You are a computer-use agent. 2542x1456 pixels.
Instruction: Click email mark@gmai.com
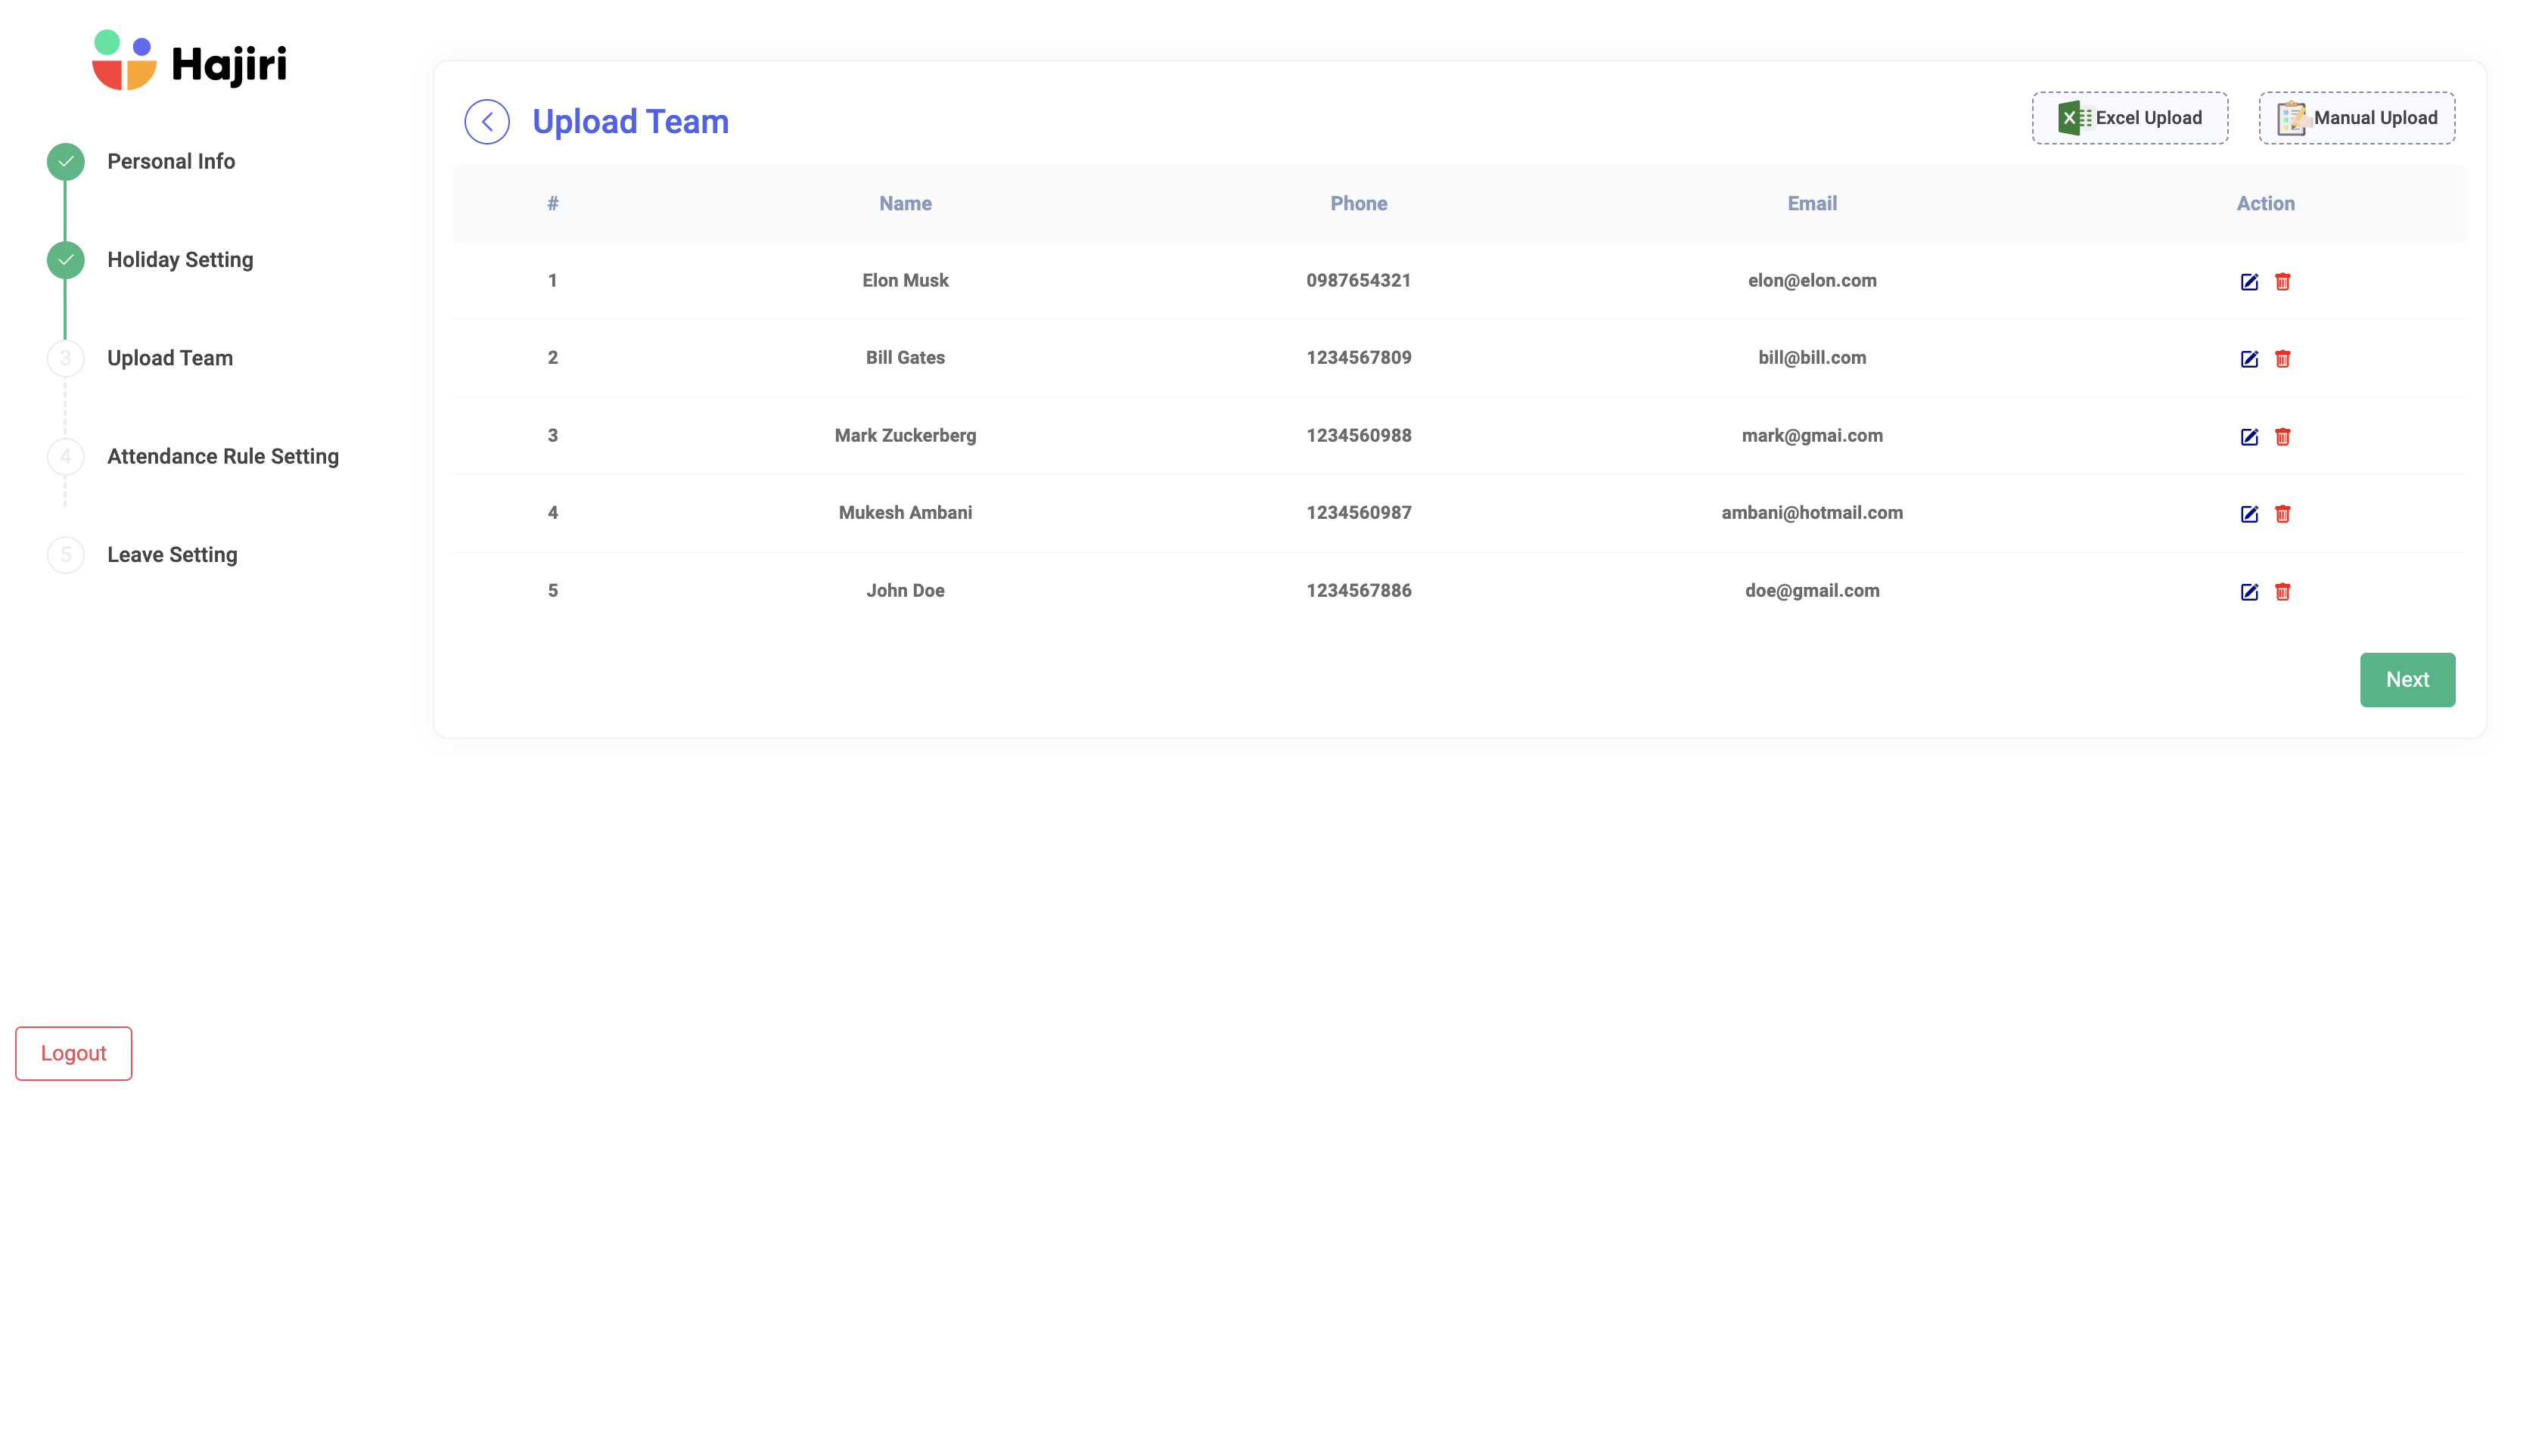click(1812, 436)
